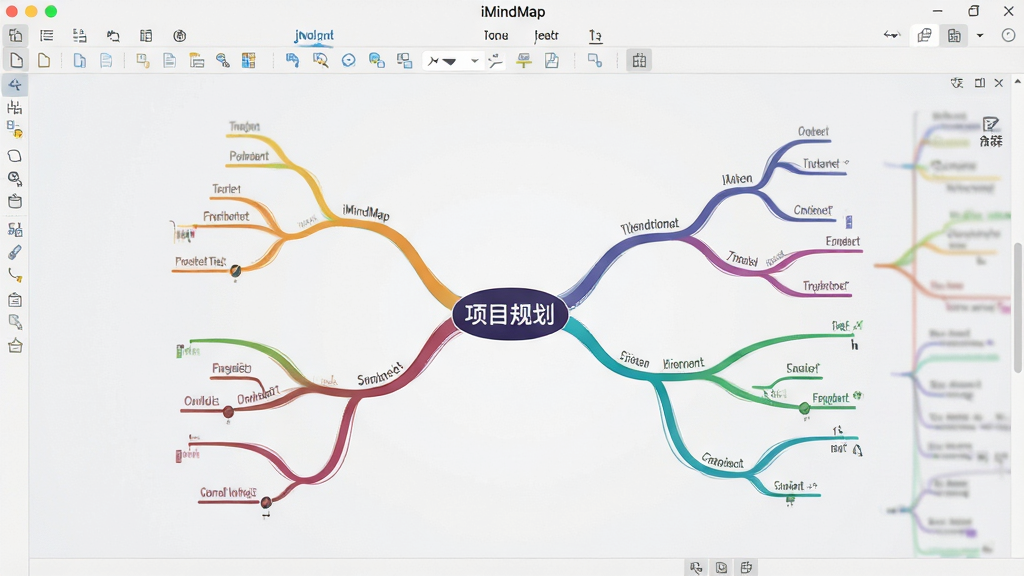Click the round clock icon in the top bar

coord(1008,35)
